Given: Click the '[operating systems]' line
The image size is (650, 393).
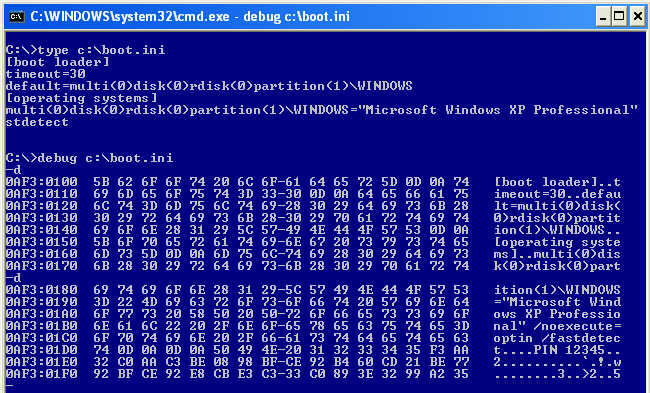Looking at the screenshot, I should pos(82,98).
